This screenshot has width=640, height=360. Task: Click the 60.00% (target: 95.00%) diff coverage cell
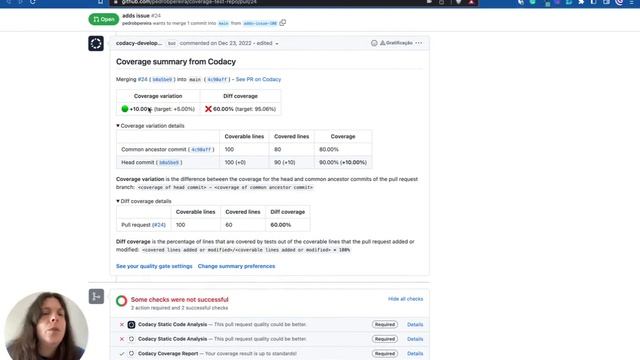point(240,109)
